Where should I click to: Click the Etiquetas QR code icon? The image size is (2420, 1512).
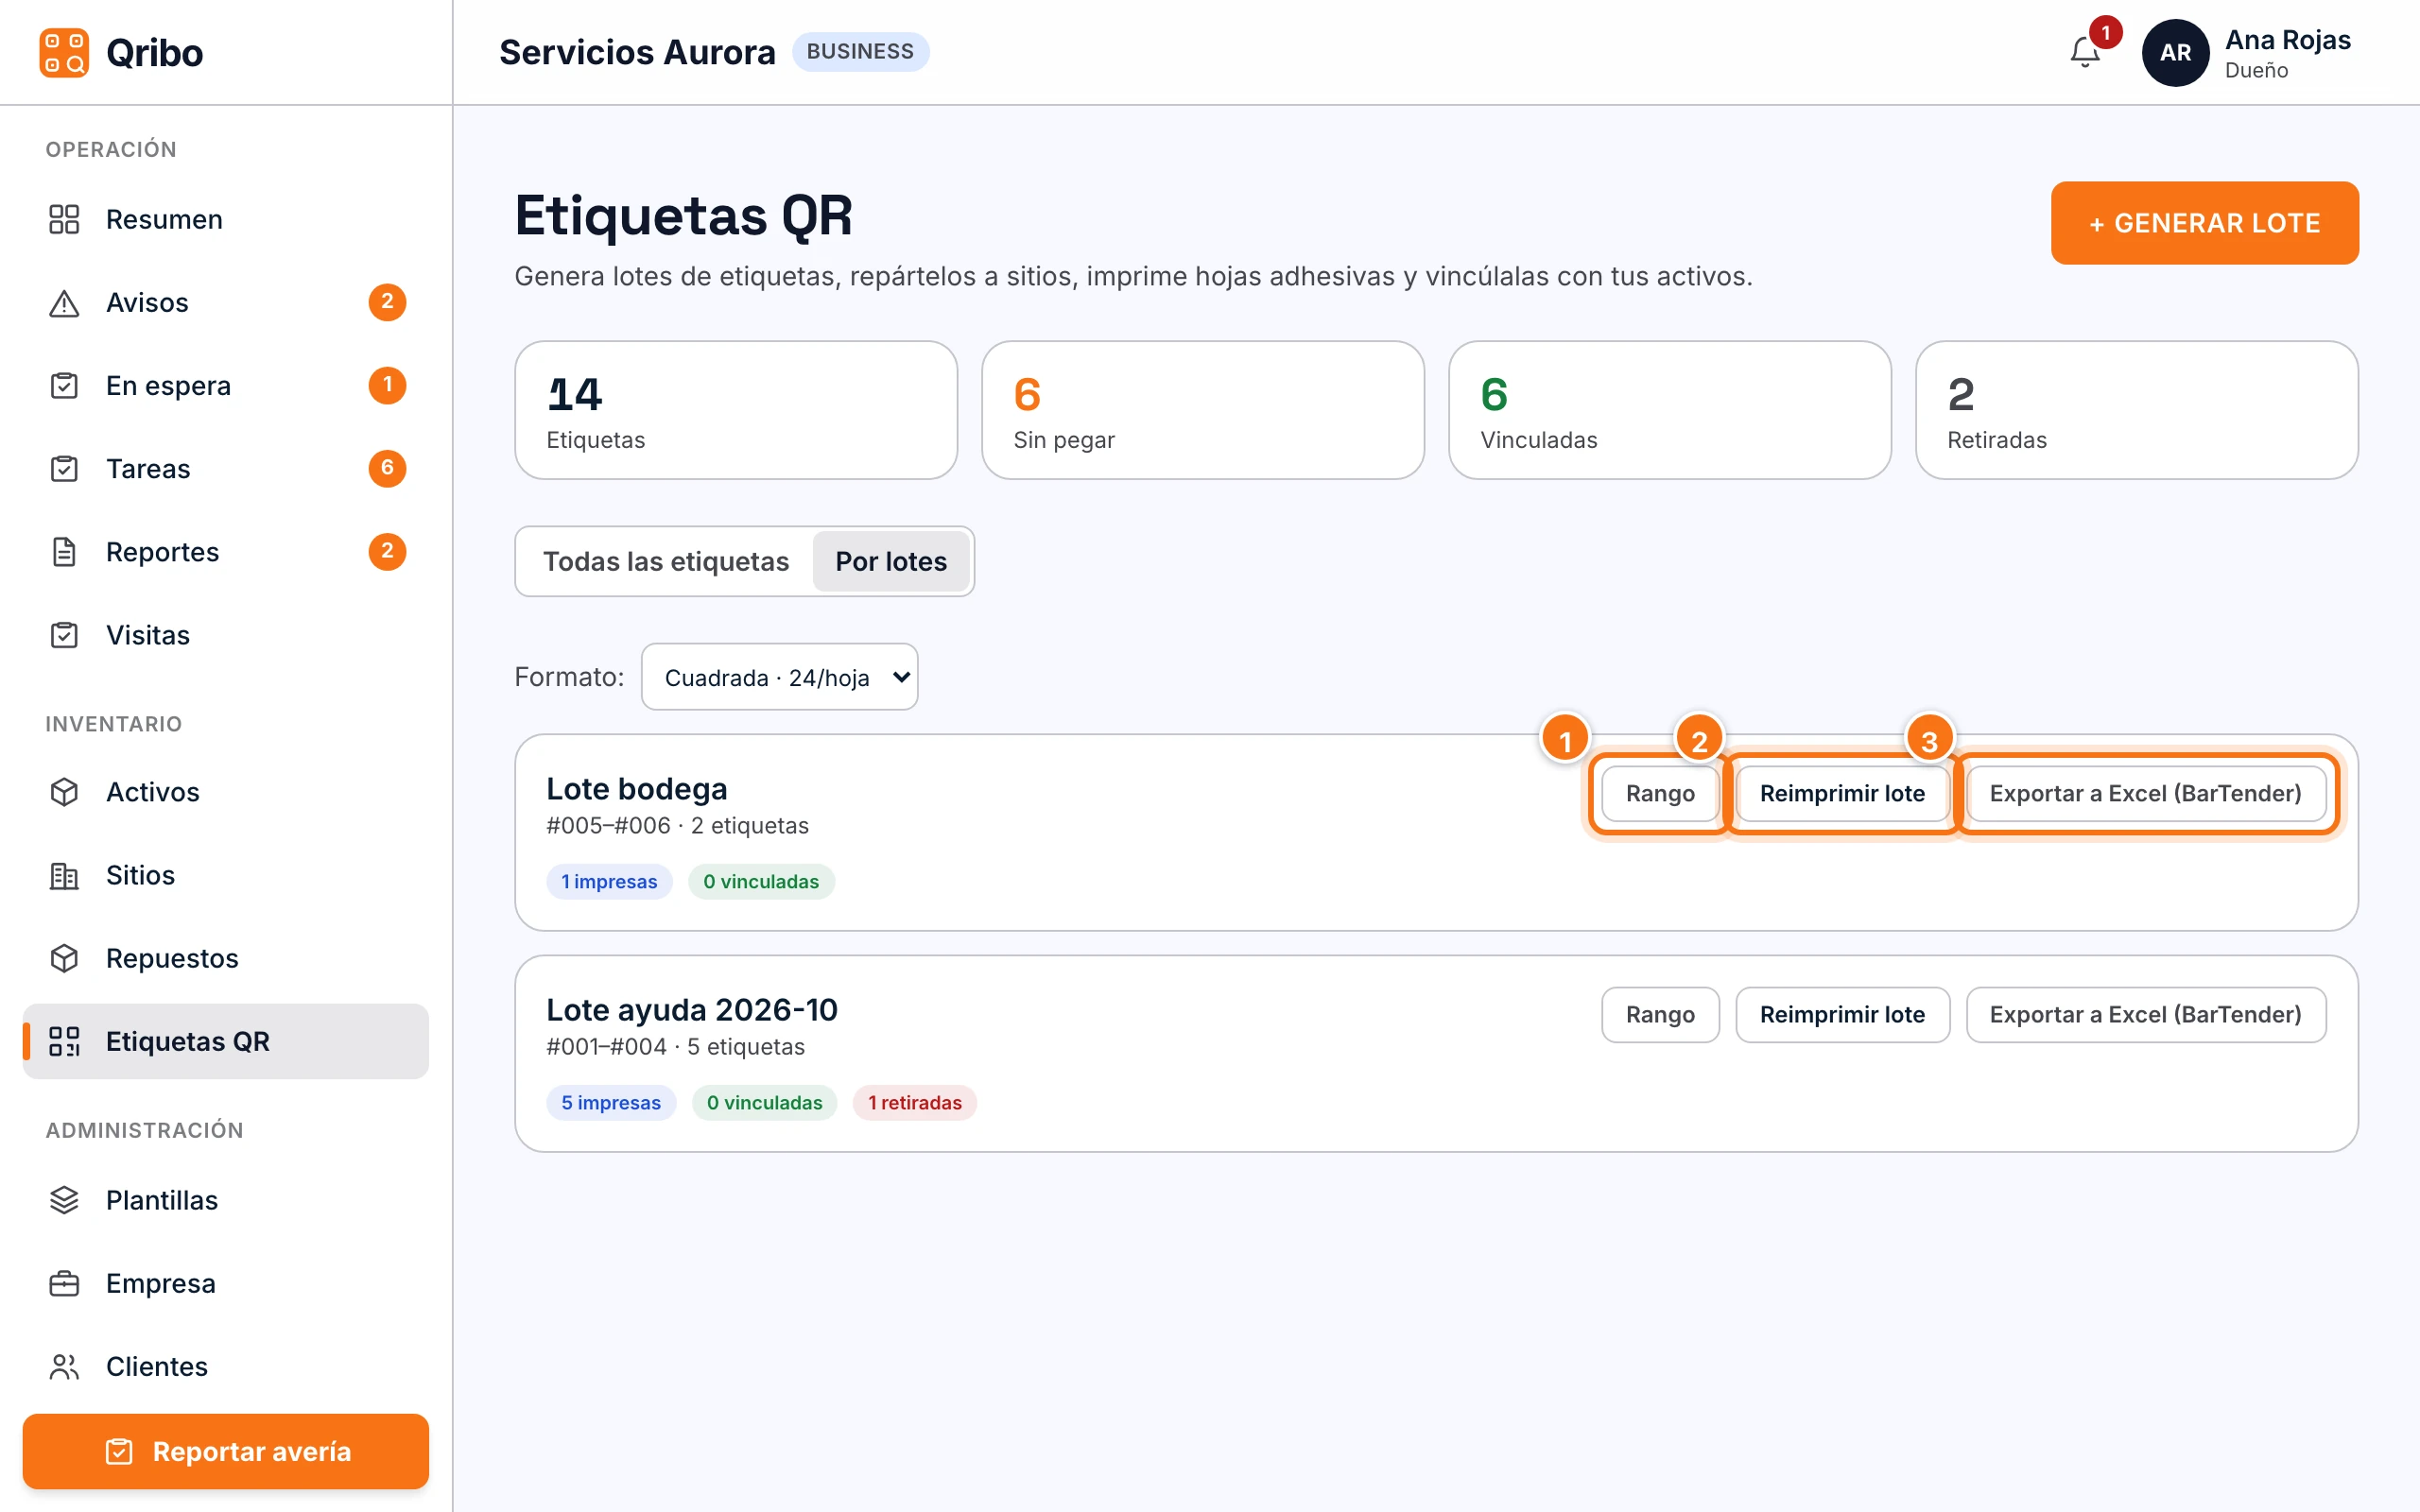[x=64, y=1040]
